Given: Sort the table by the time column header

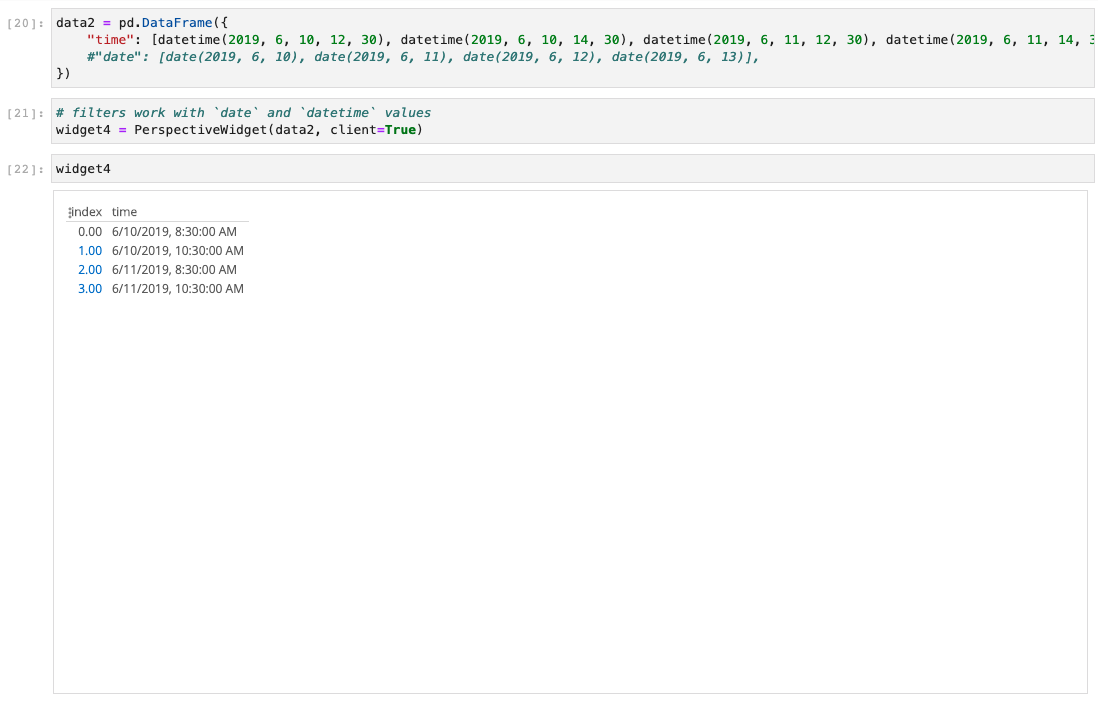Looking at the screenshot, I should 122,211.
